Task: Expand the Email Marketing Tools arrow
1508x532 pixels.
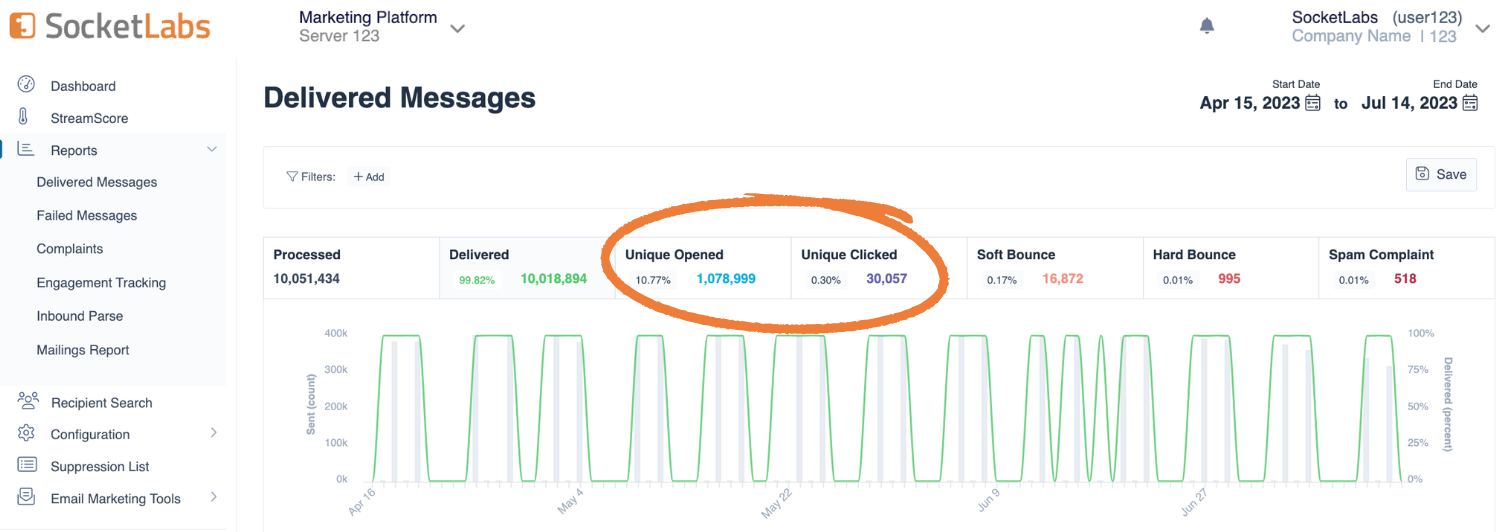Action: tap(213, 498)
